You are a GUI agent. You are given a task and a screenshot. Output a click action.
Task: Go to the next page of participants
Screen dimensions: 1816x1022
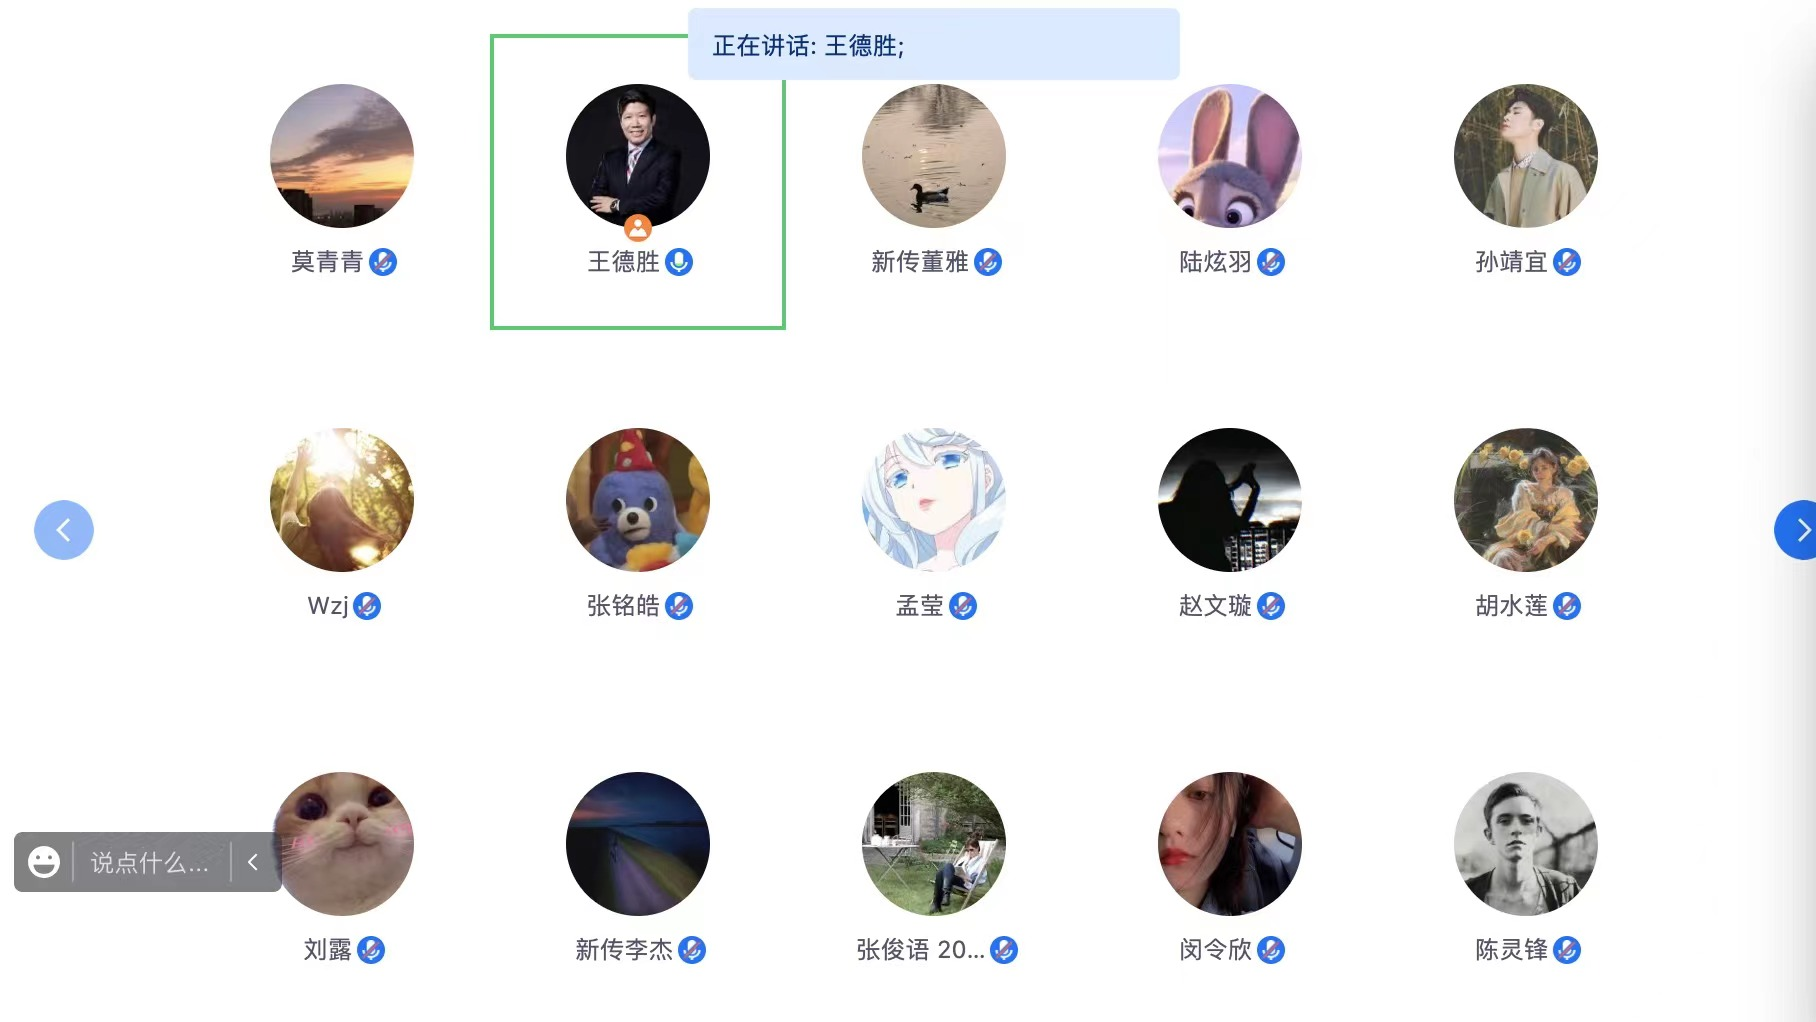pos(1798,530)
